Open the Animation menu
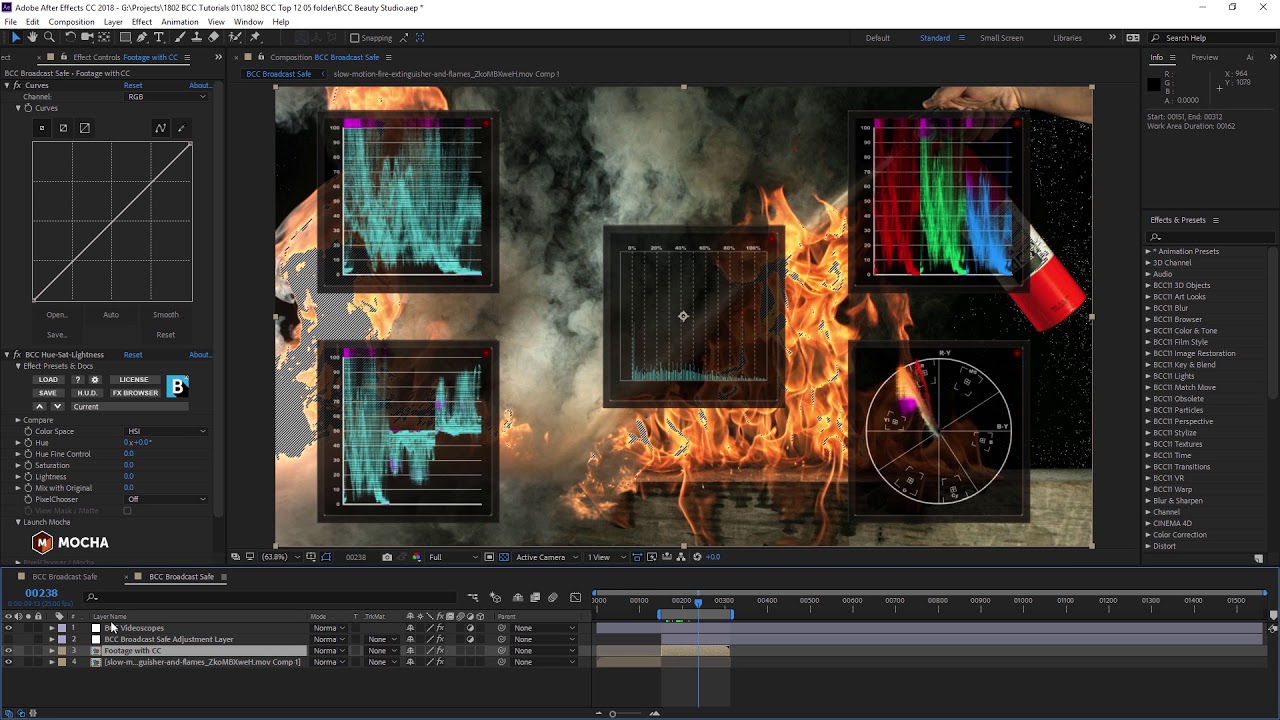The height and width of the screenshot is (720, 1280). [x=180, y=22]
